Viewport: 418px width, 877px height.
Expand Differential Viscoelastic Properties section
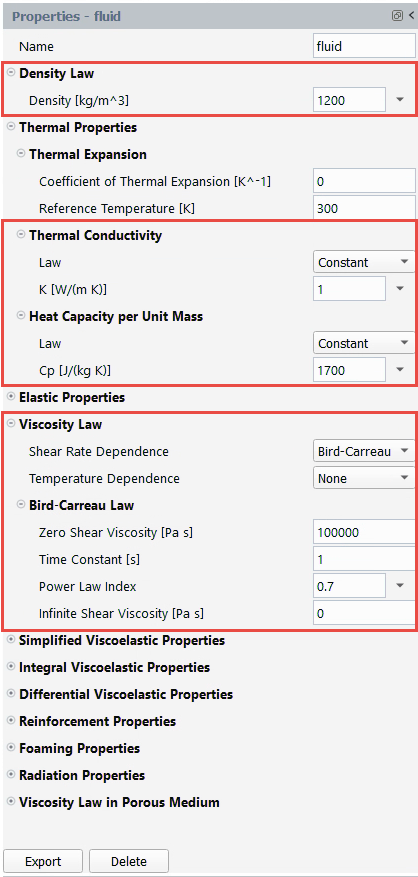coord(11,694)
